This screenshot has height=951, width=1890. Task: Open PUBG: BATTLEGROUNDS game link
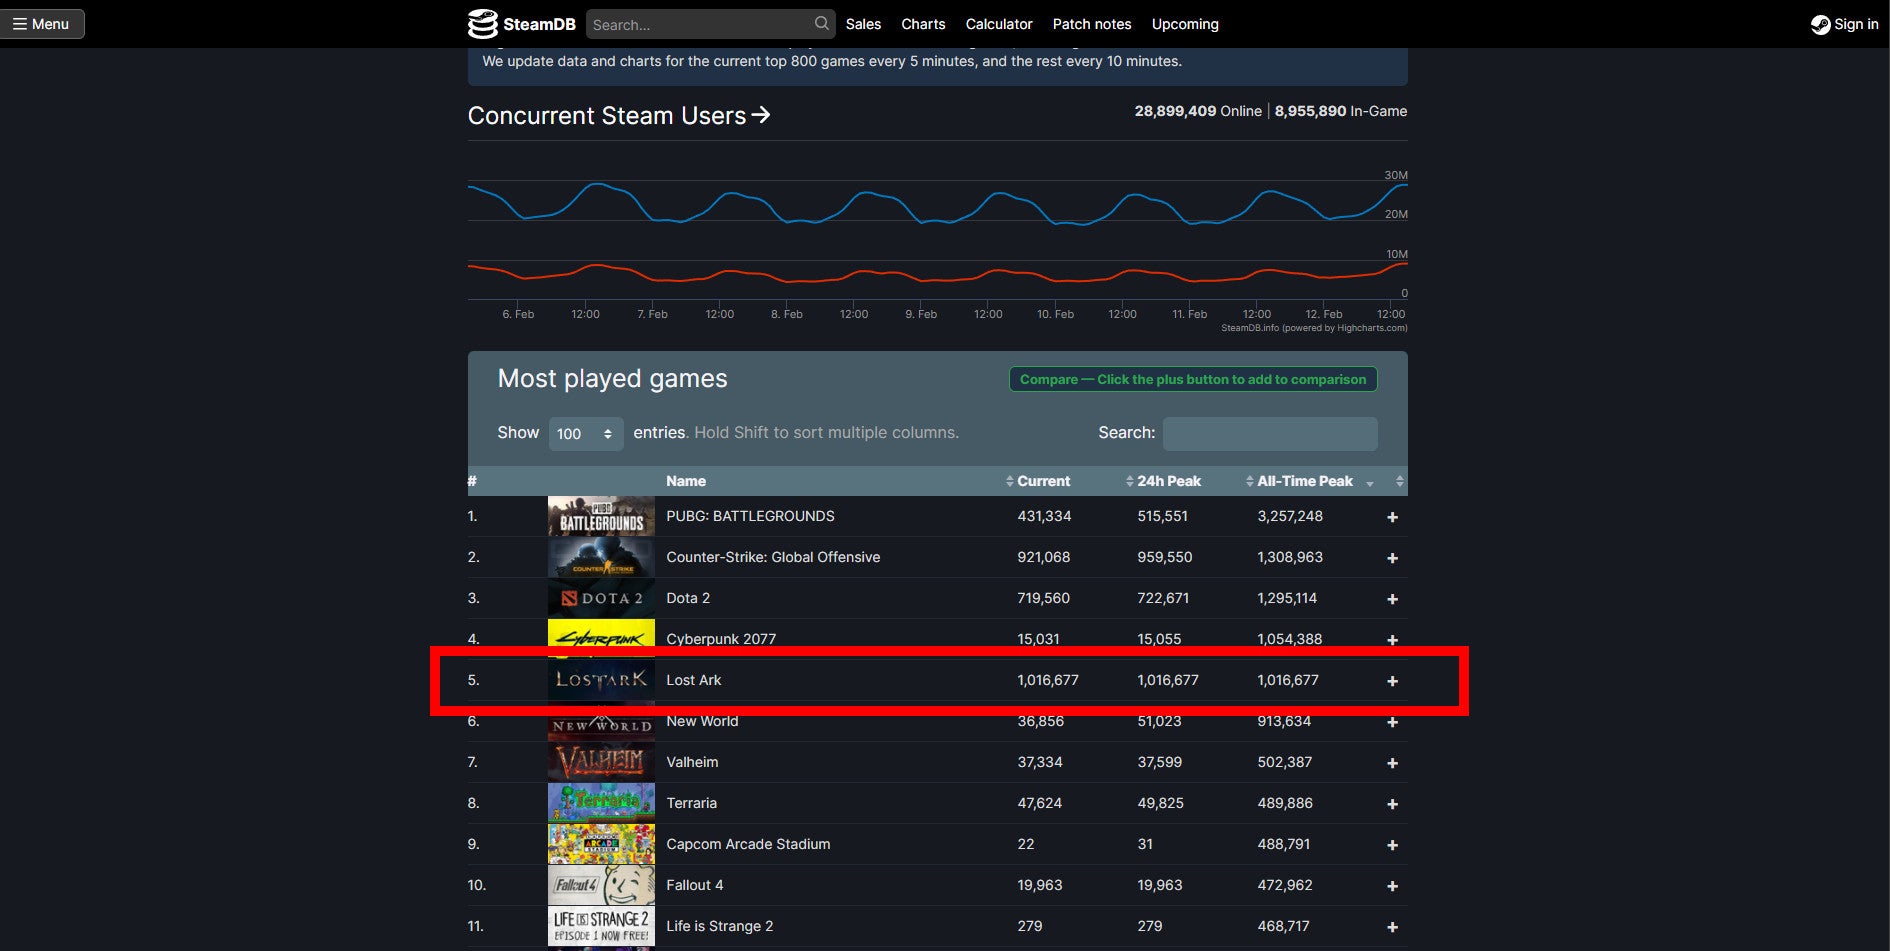(x=750, y=516)
